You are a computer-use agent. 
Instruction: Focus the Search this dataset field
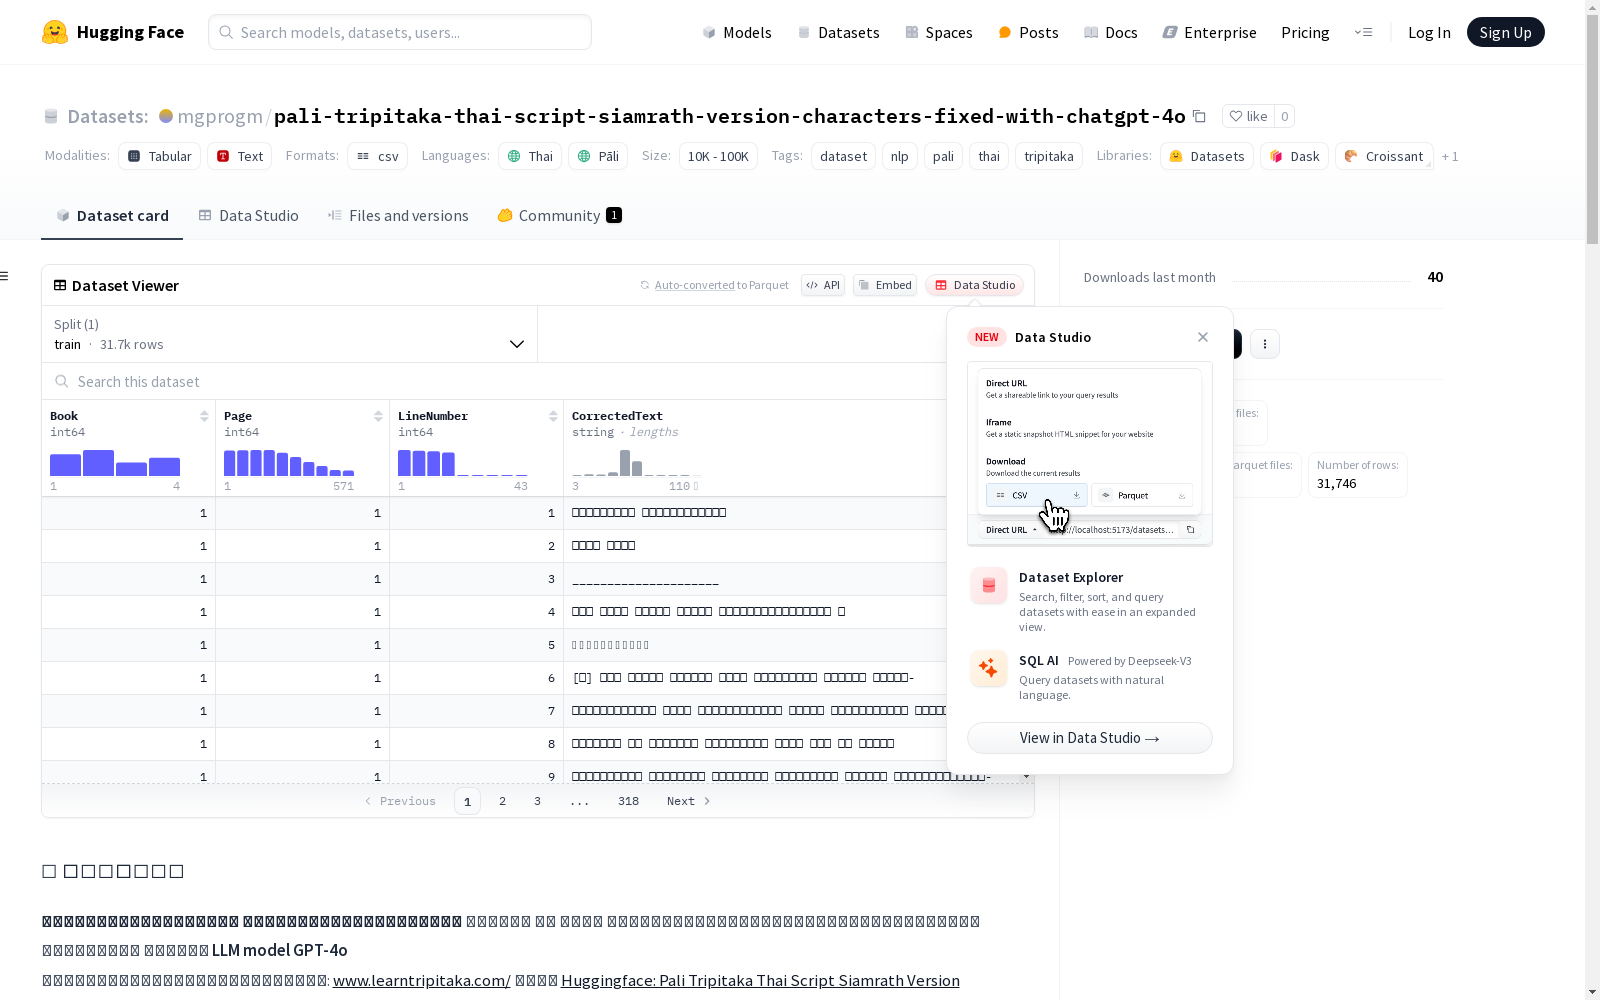494,381
